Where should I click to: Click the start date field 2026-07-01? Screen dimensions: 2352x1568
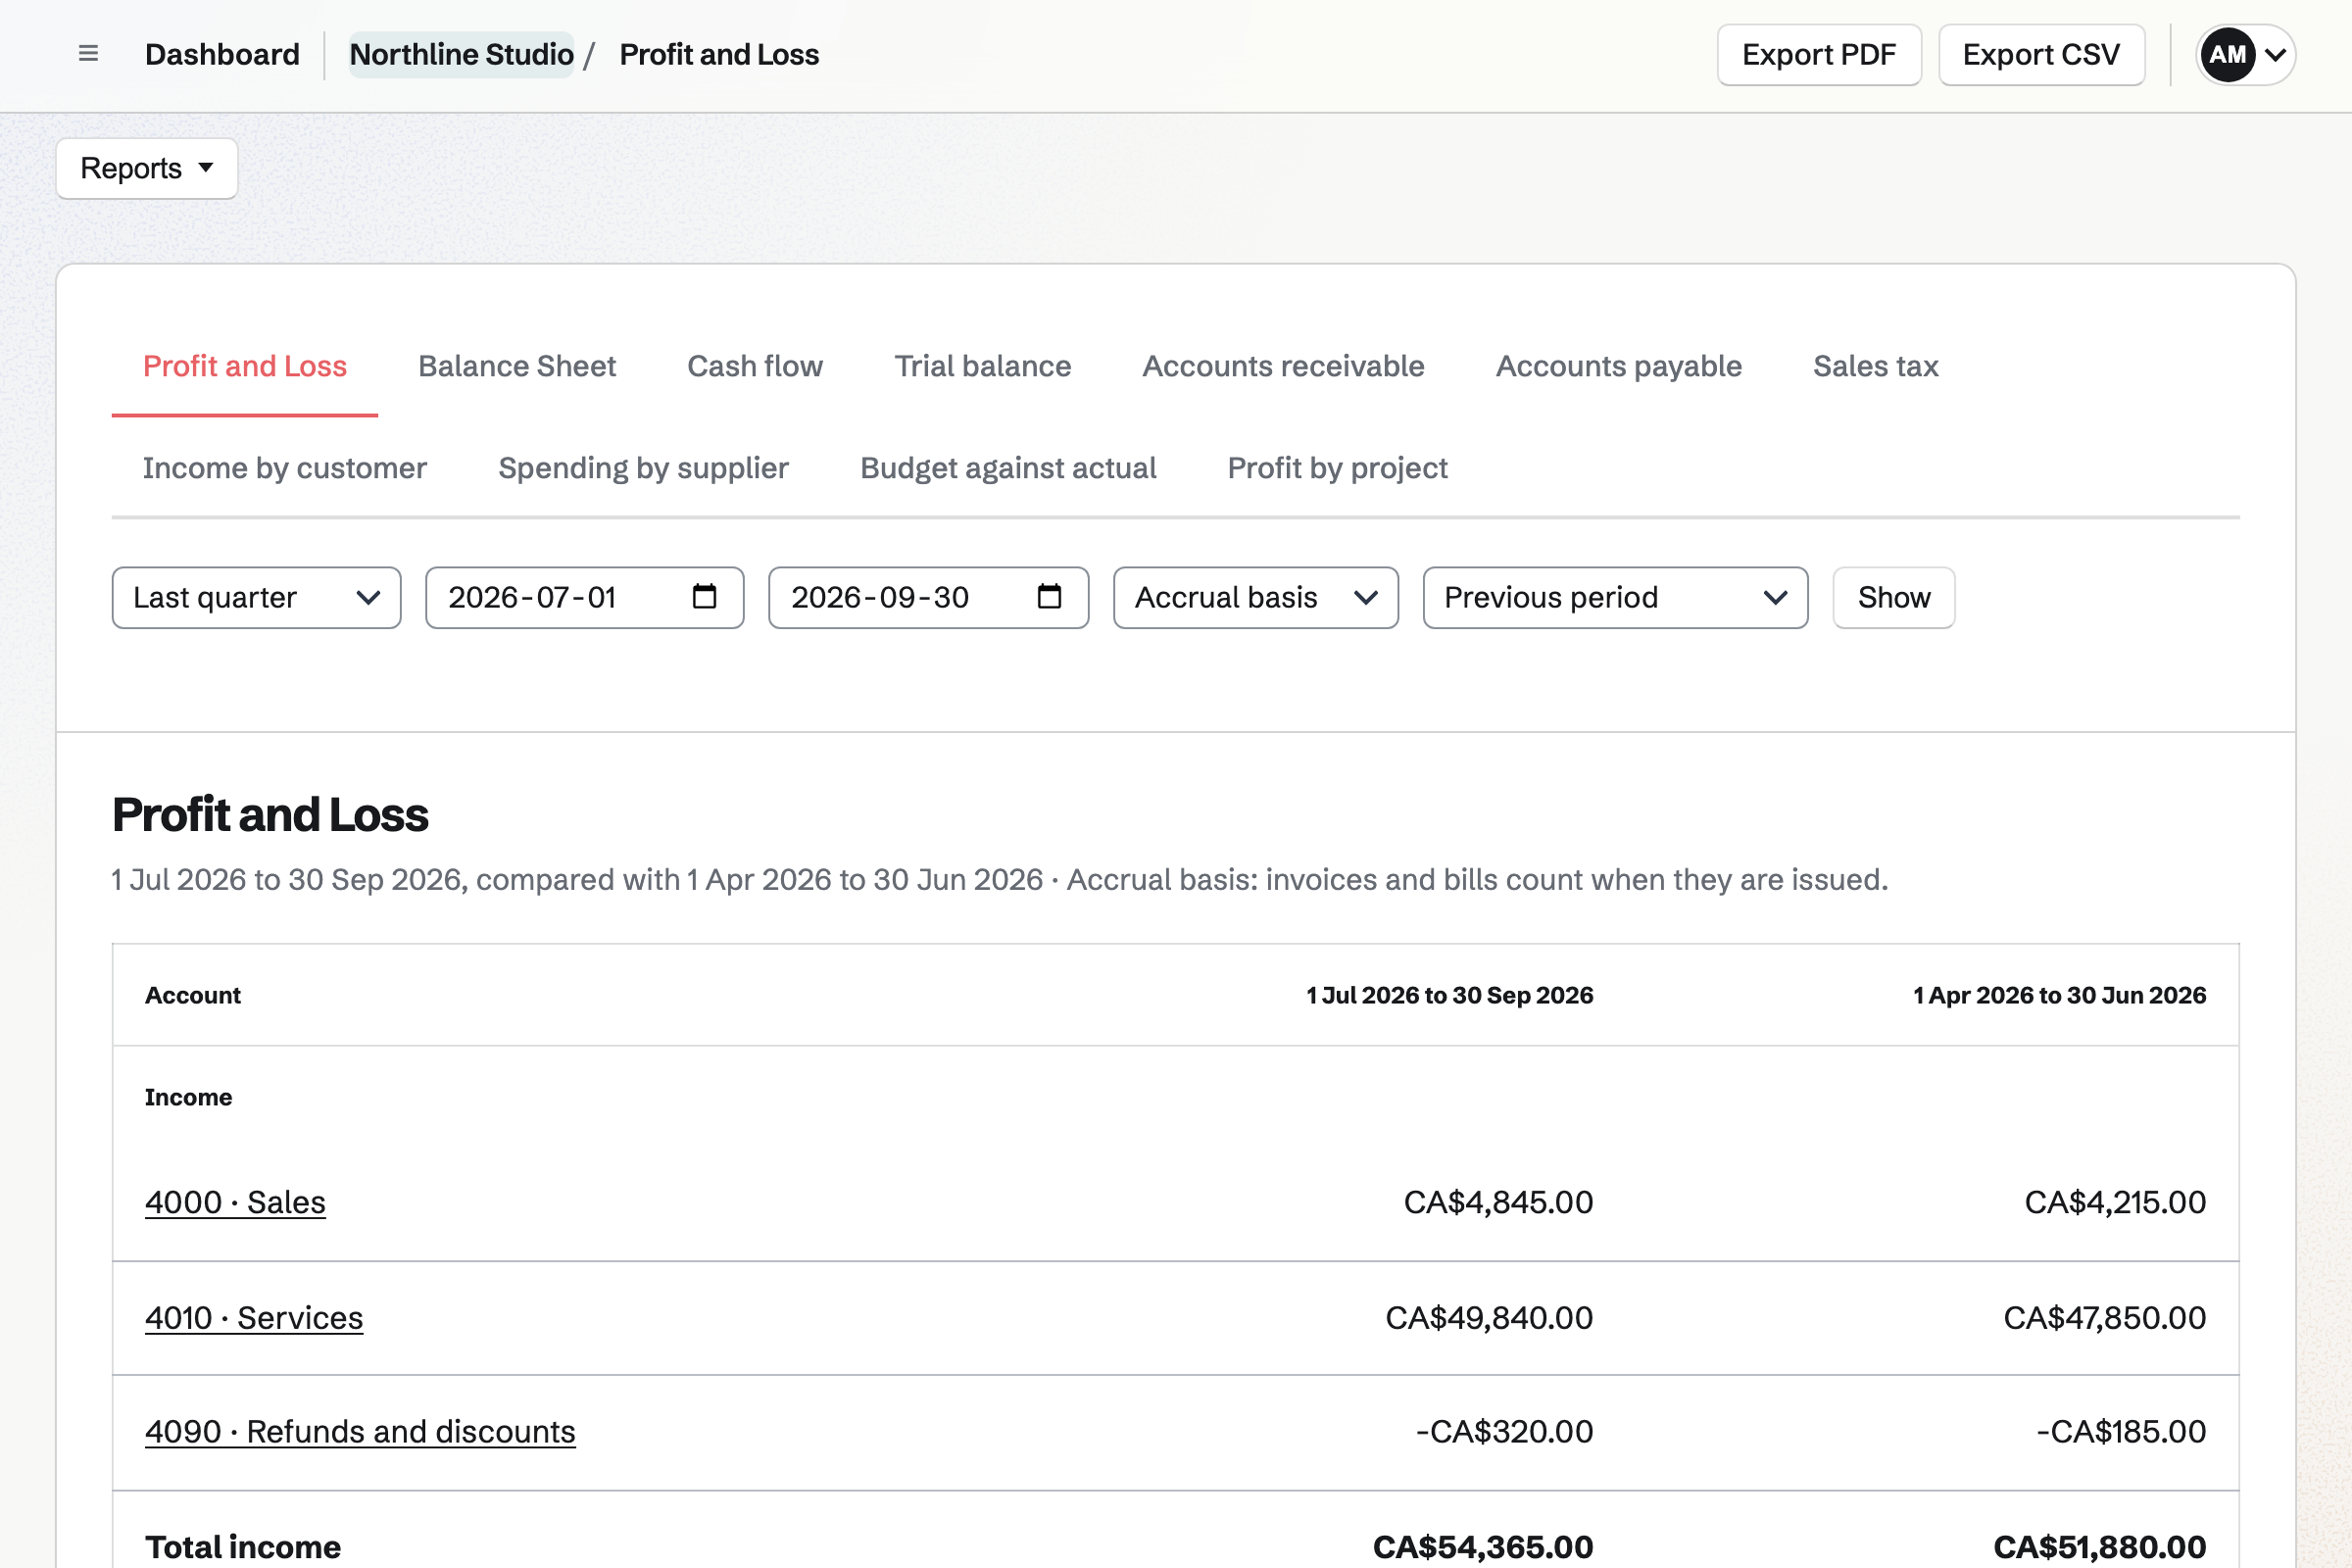[x=585, y=598]
